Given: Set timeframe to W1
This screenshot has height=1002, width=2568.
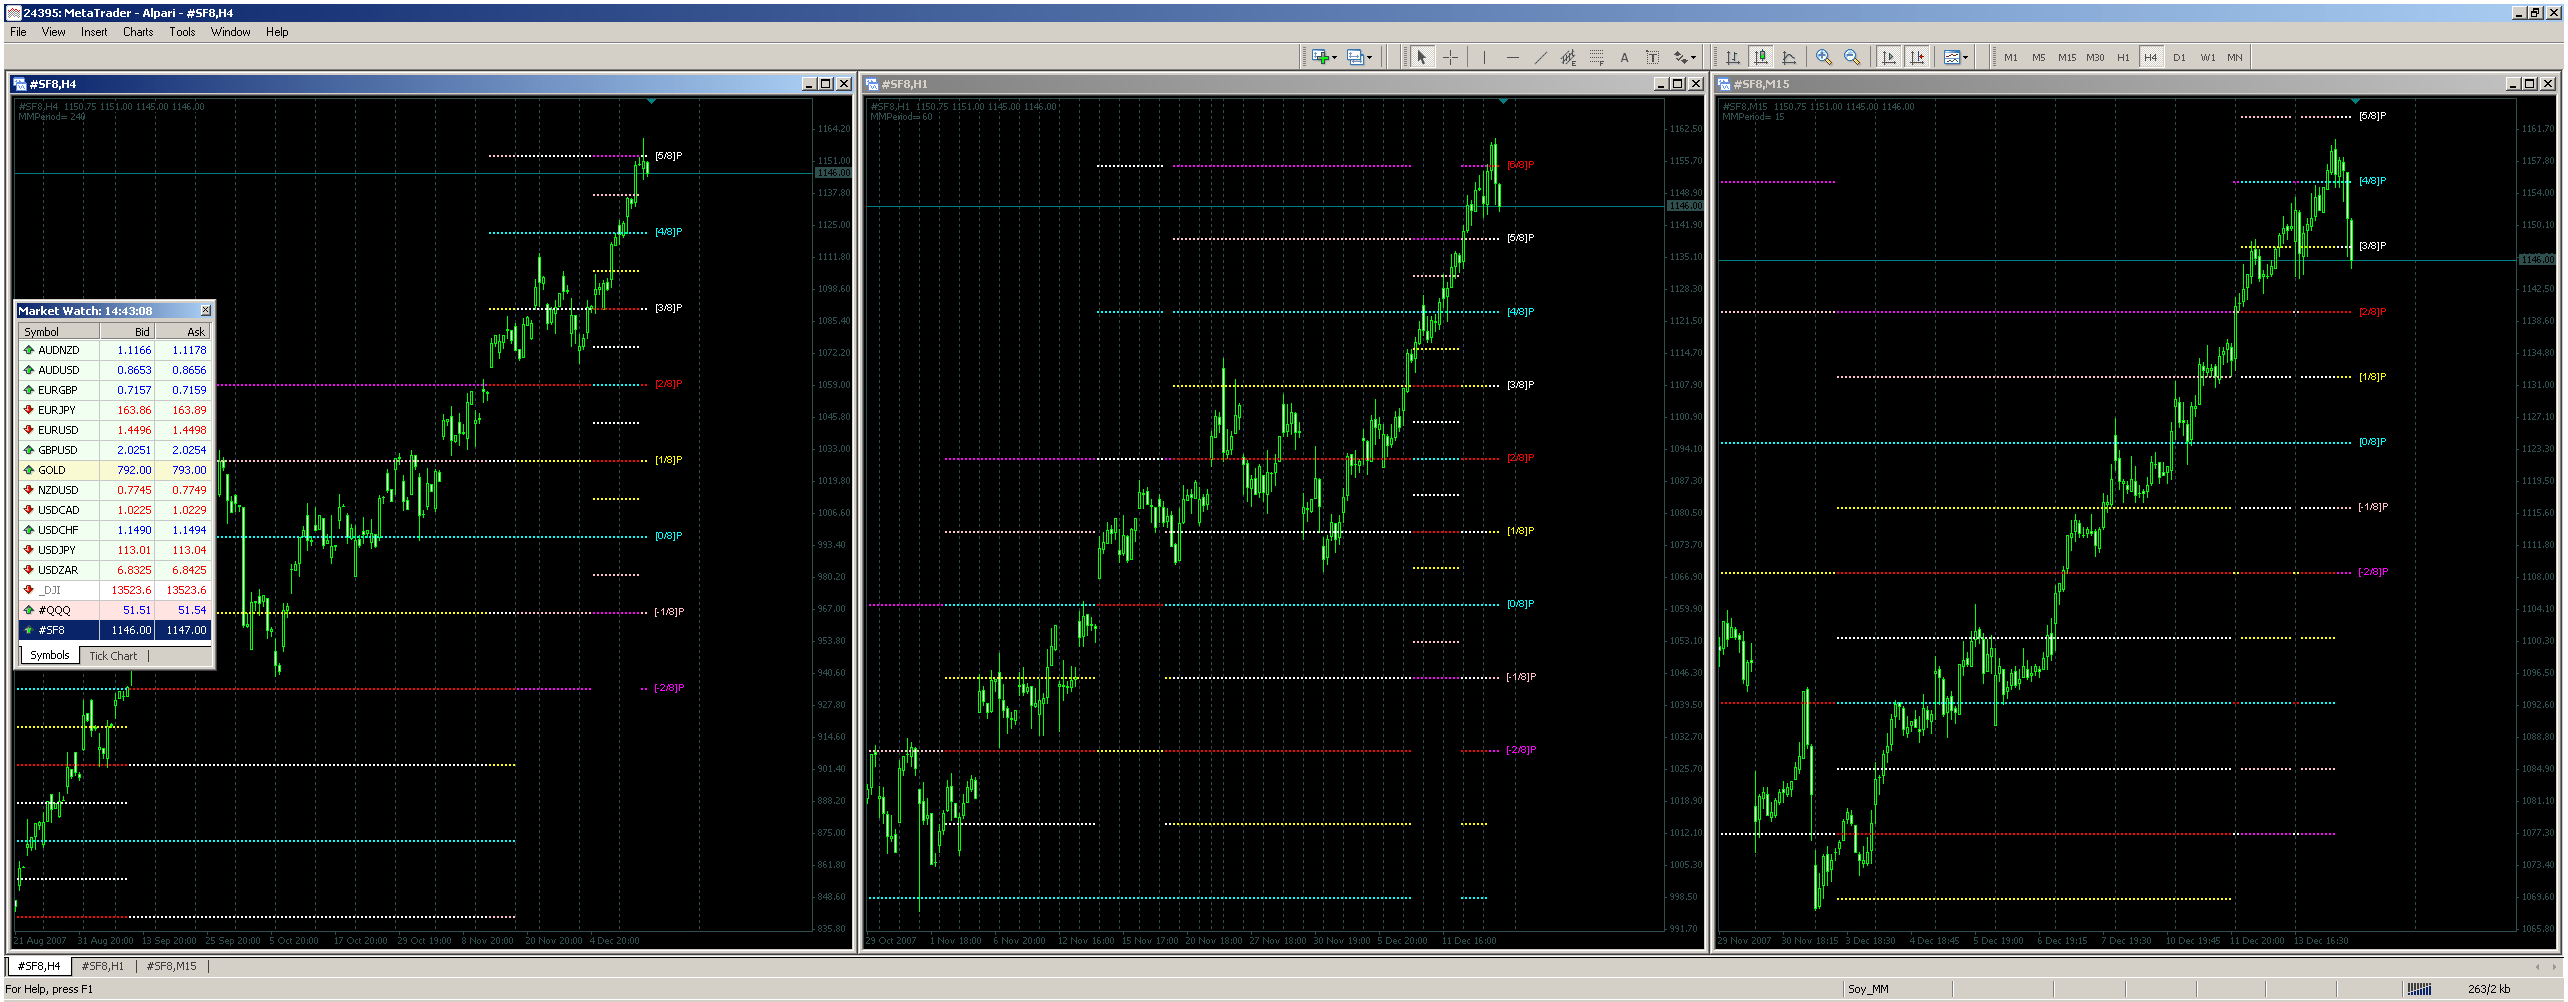Looking at the screenshot, I should tap(2207, 57).
